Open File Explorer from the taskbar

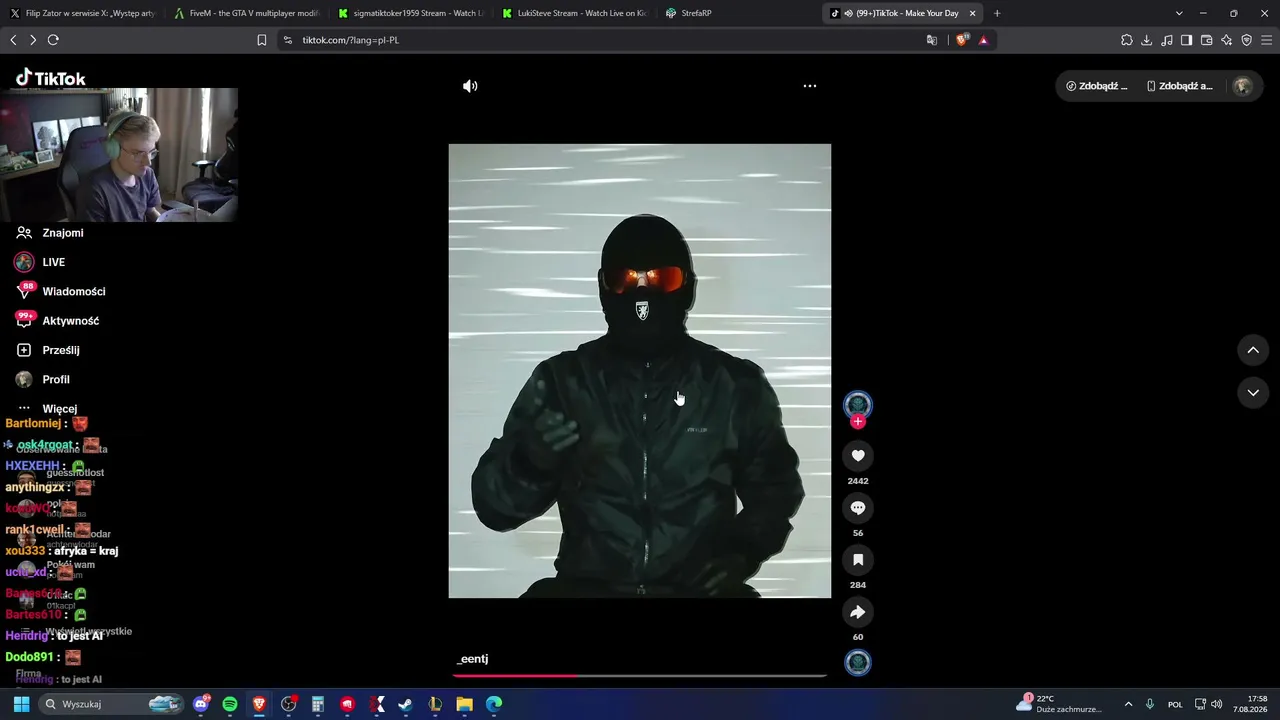pos(464,704)
